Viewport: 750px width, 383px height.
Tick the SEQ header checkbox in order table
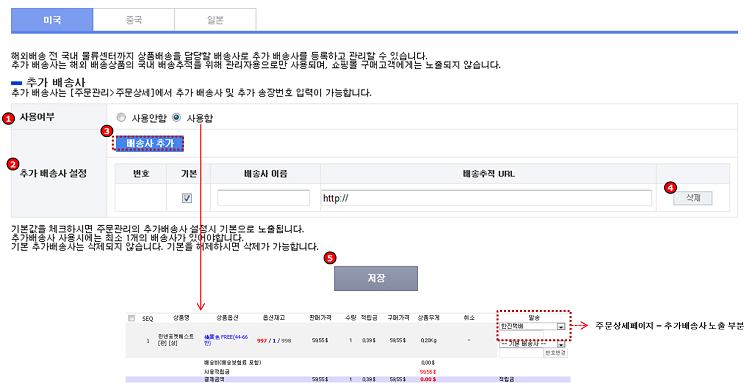pyautogui.click(x=132, y=318)
